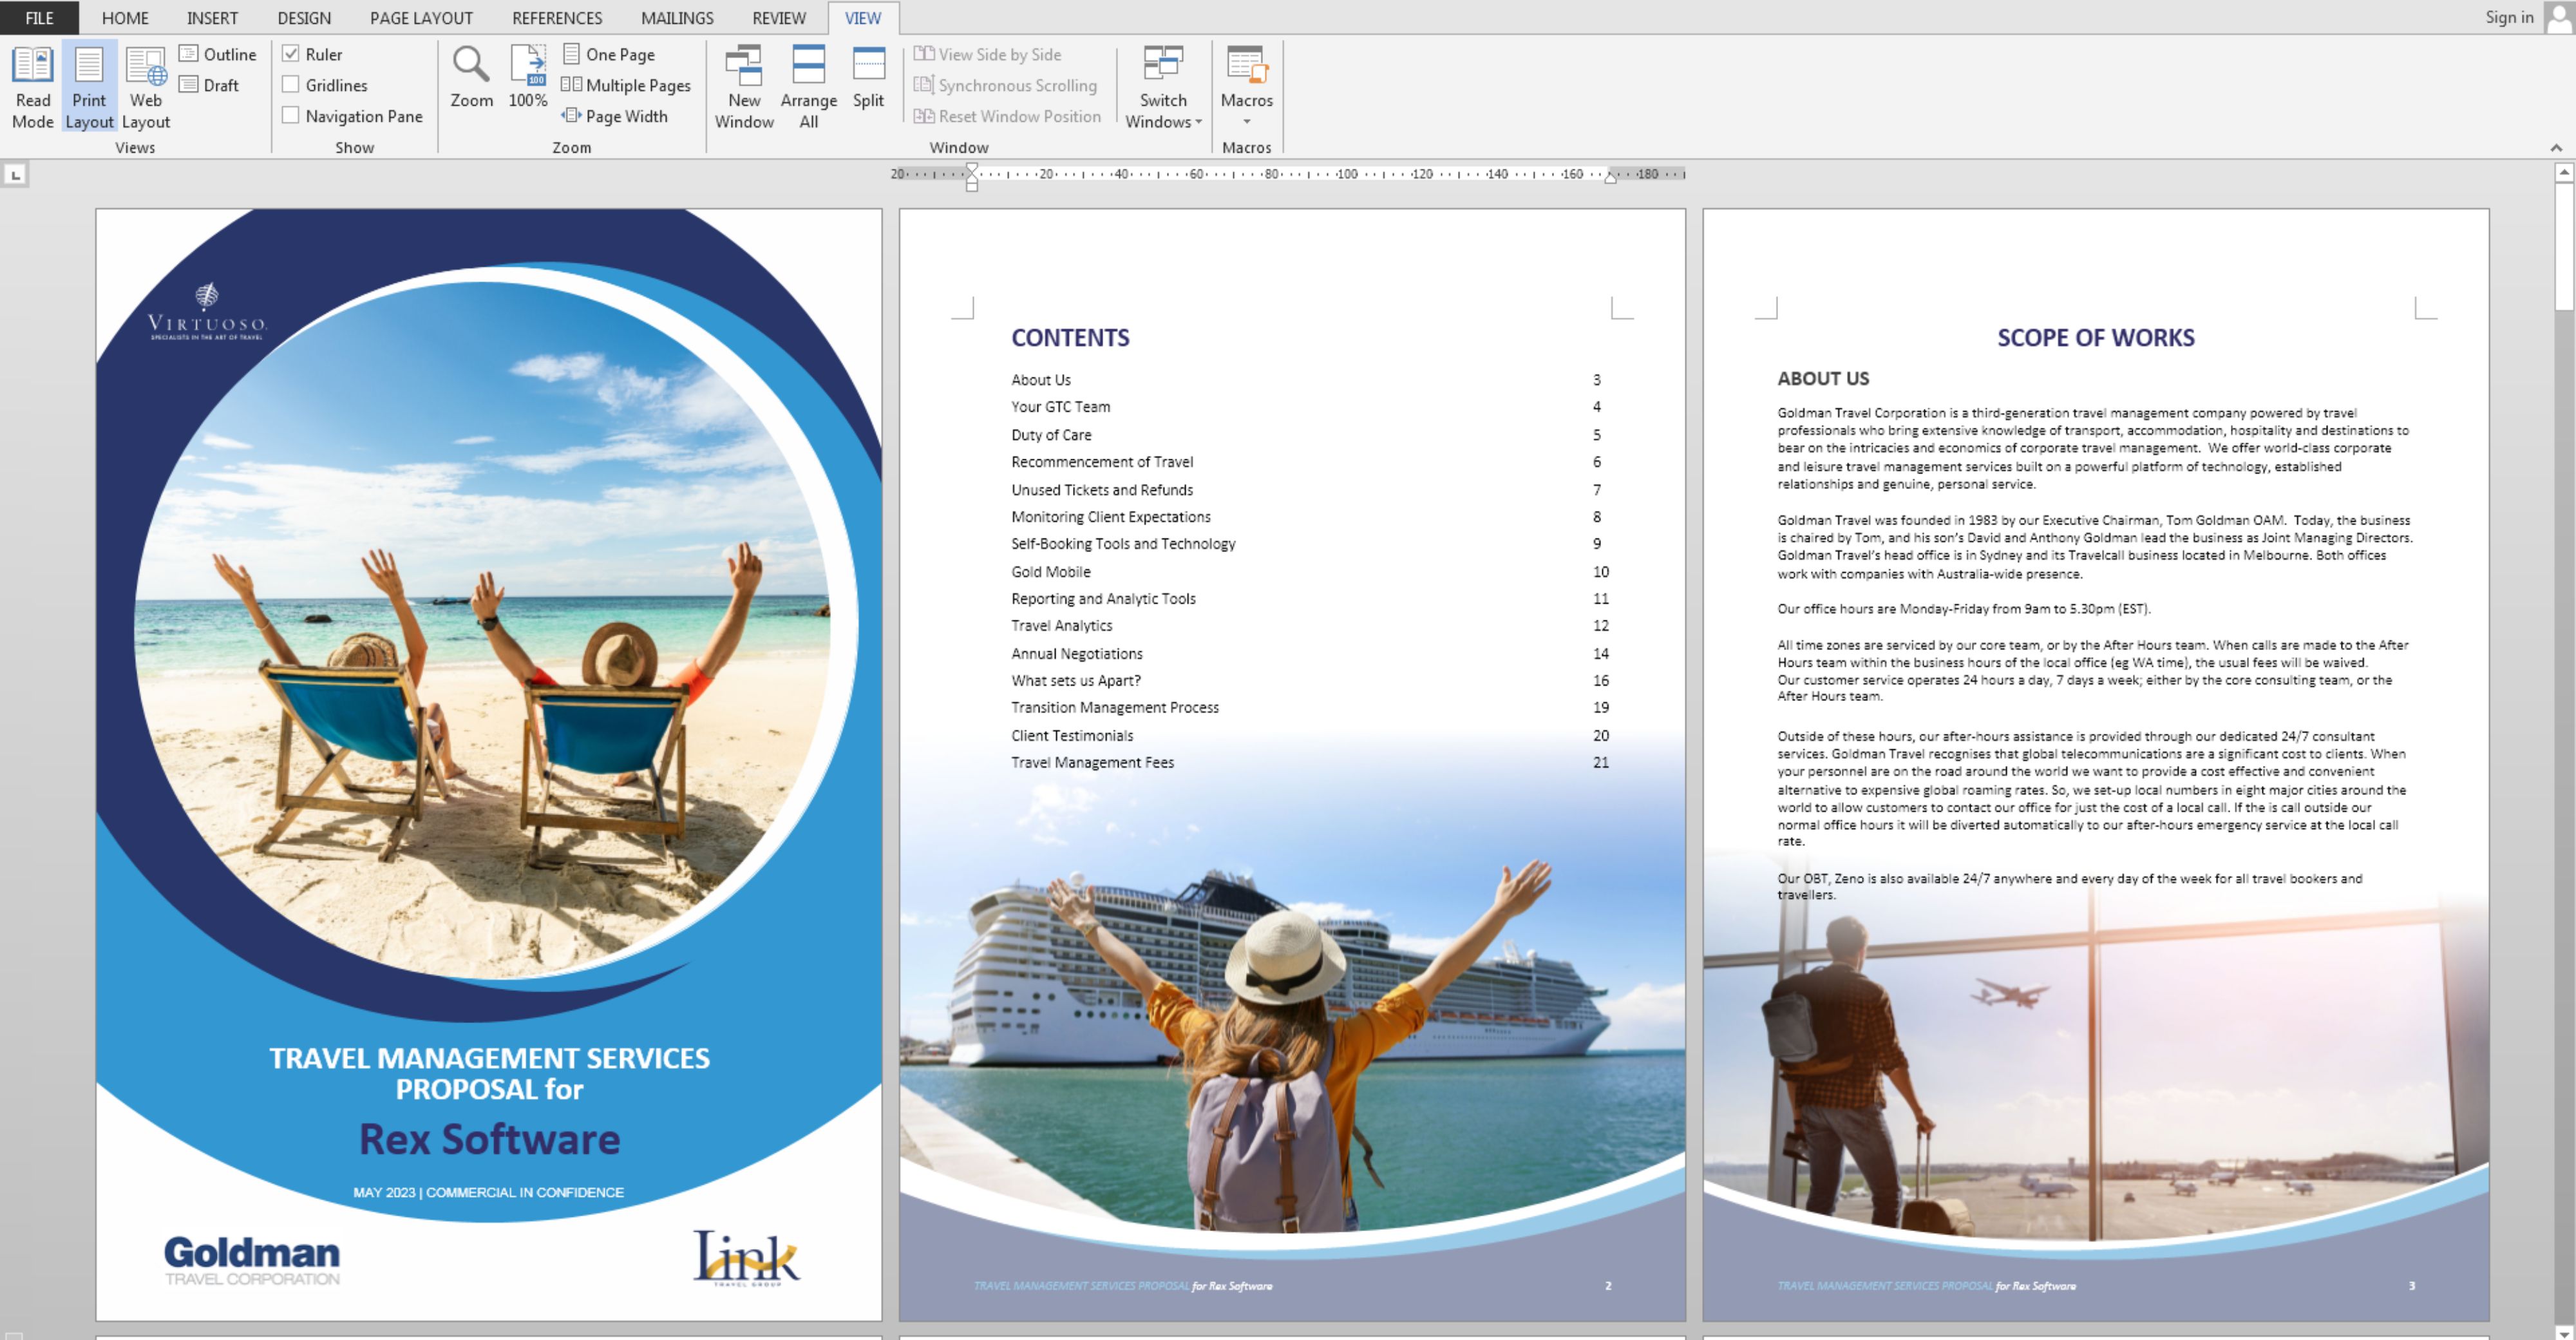The image size is (2576, 1340).
Task: Open a New Window of the document
Action: pos(744,86)
